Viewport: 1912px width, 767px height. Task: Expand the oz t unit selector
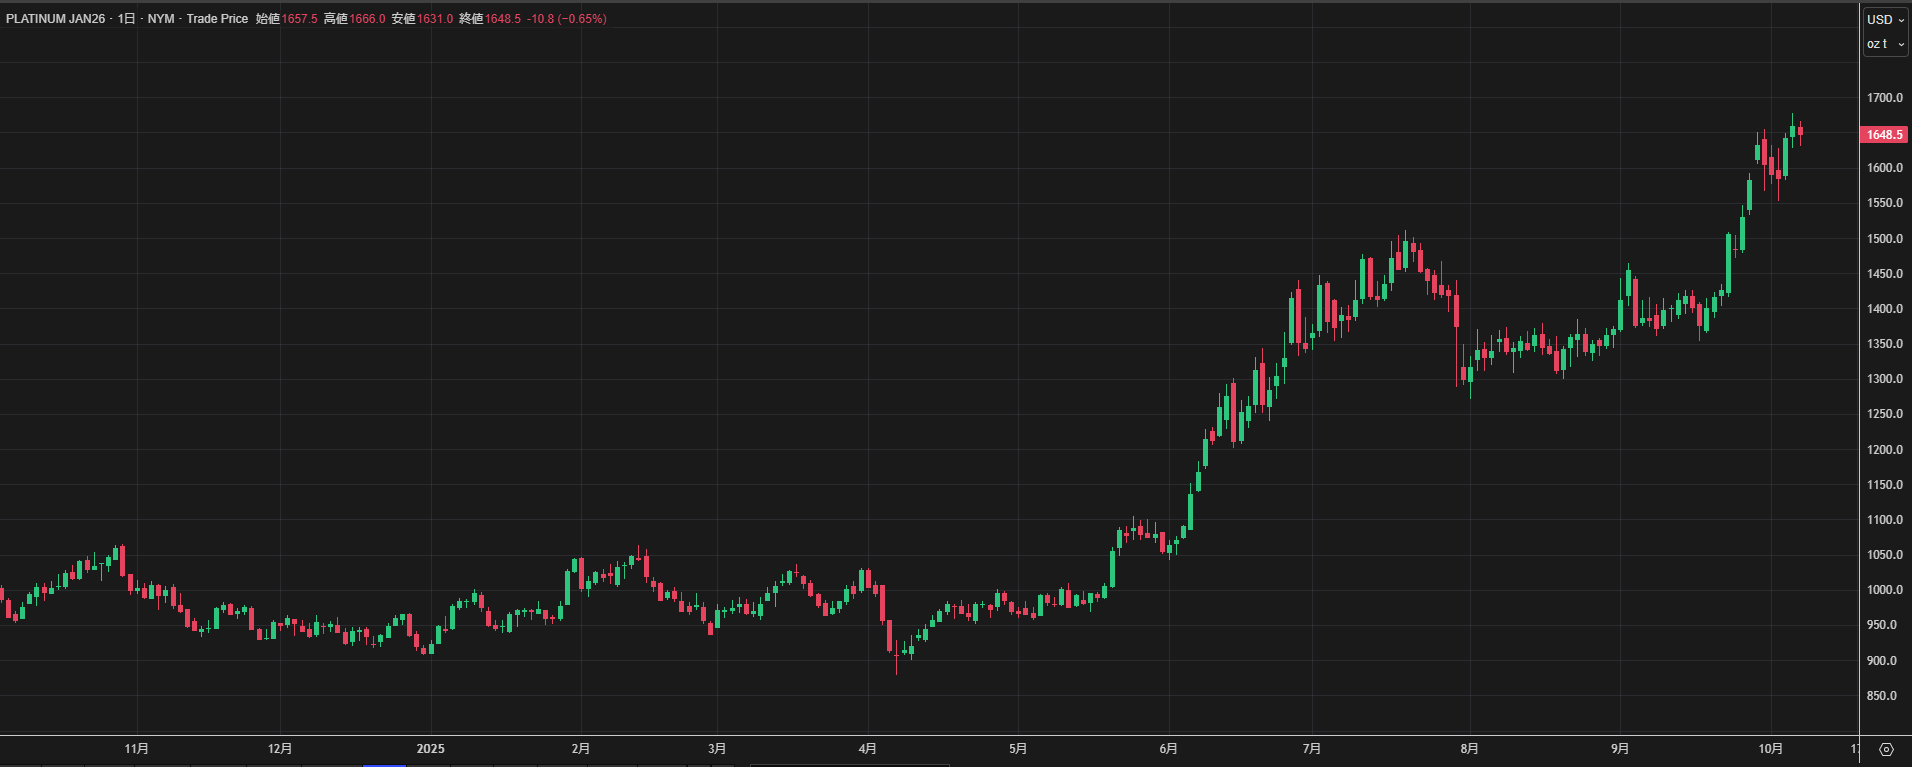(x=1885, y=44)
